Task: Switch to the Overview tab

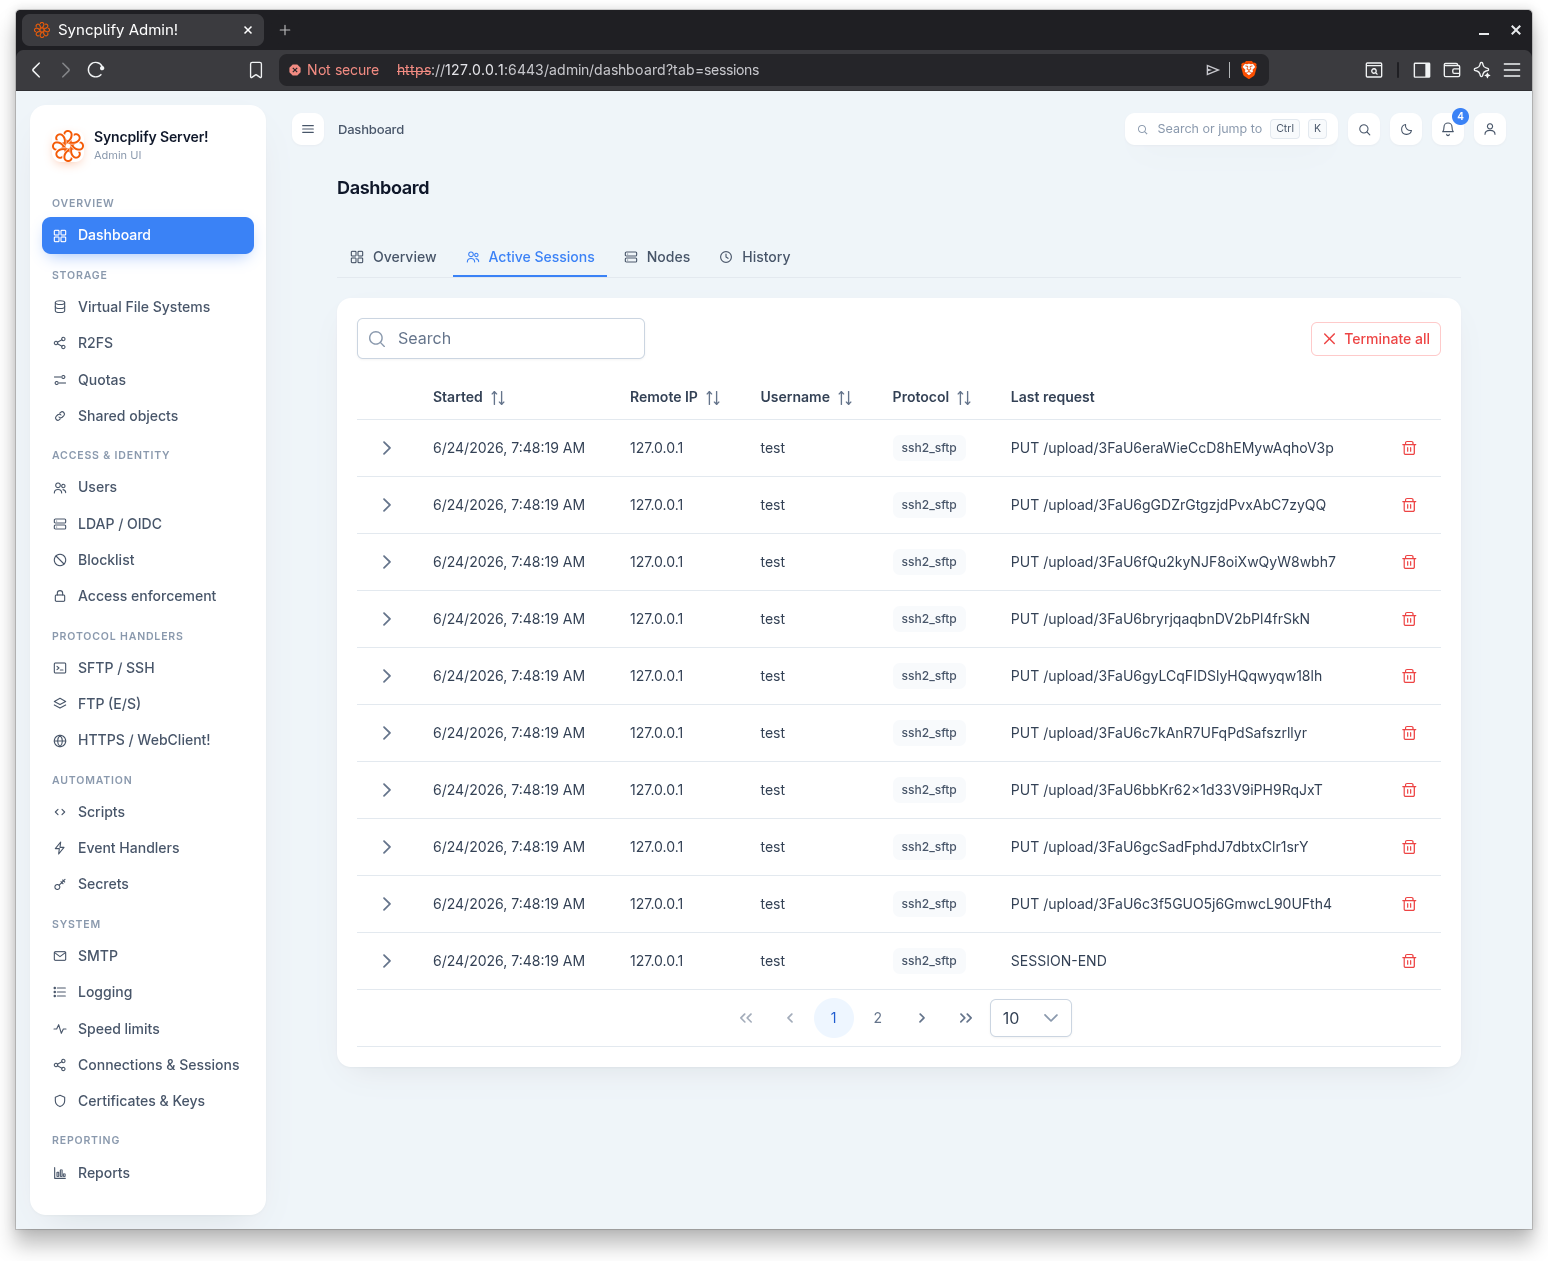Action: pyautogui.click(x=393, y=257)
